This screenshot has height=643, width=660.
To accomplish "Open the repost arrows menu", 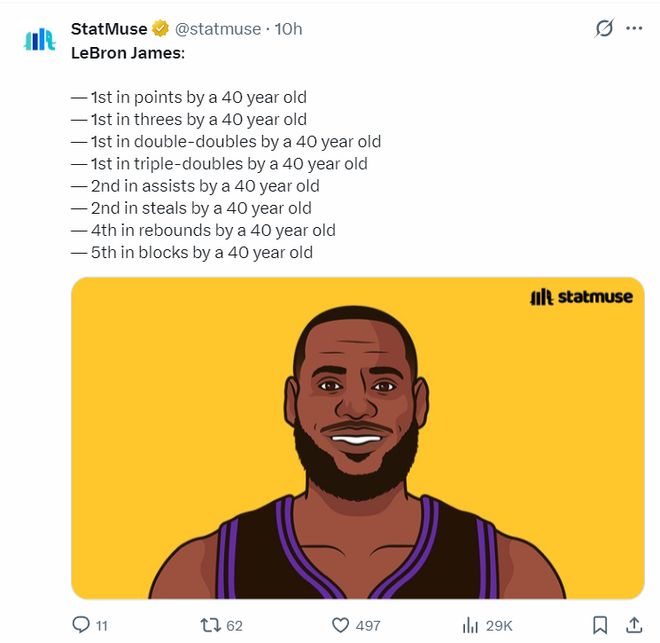I will click(x=210, y=625).
